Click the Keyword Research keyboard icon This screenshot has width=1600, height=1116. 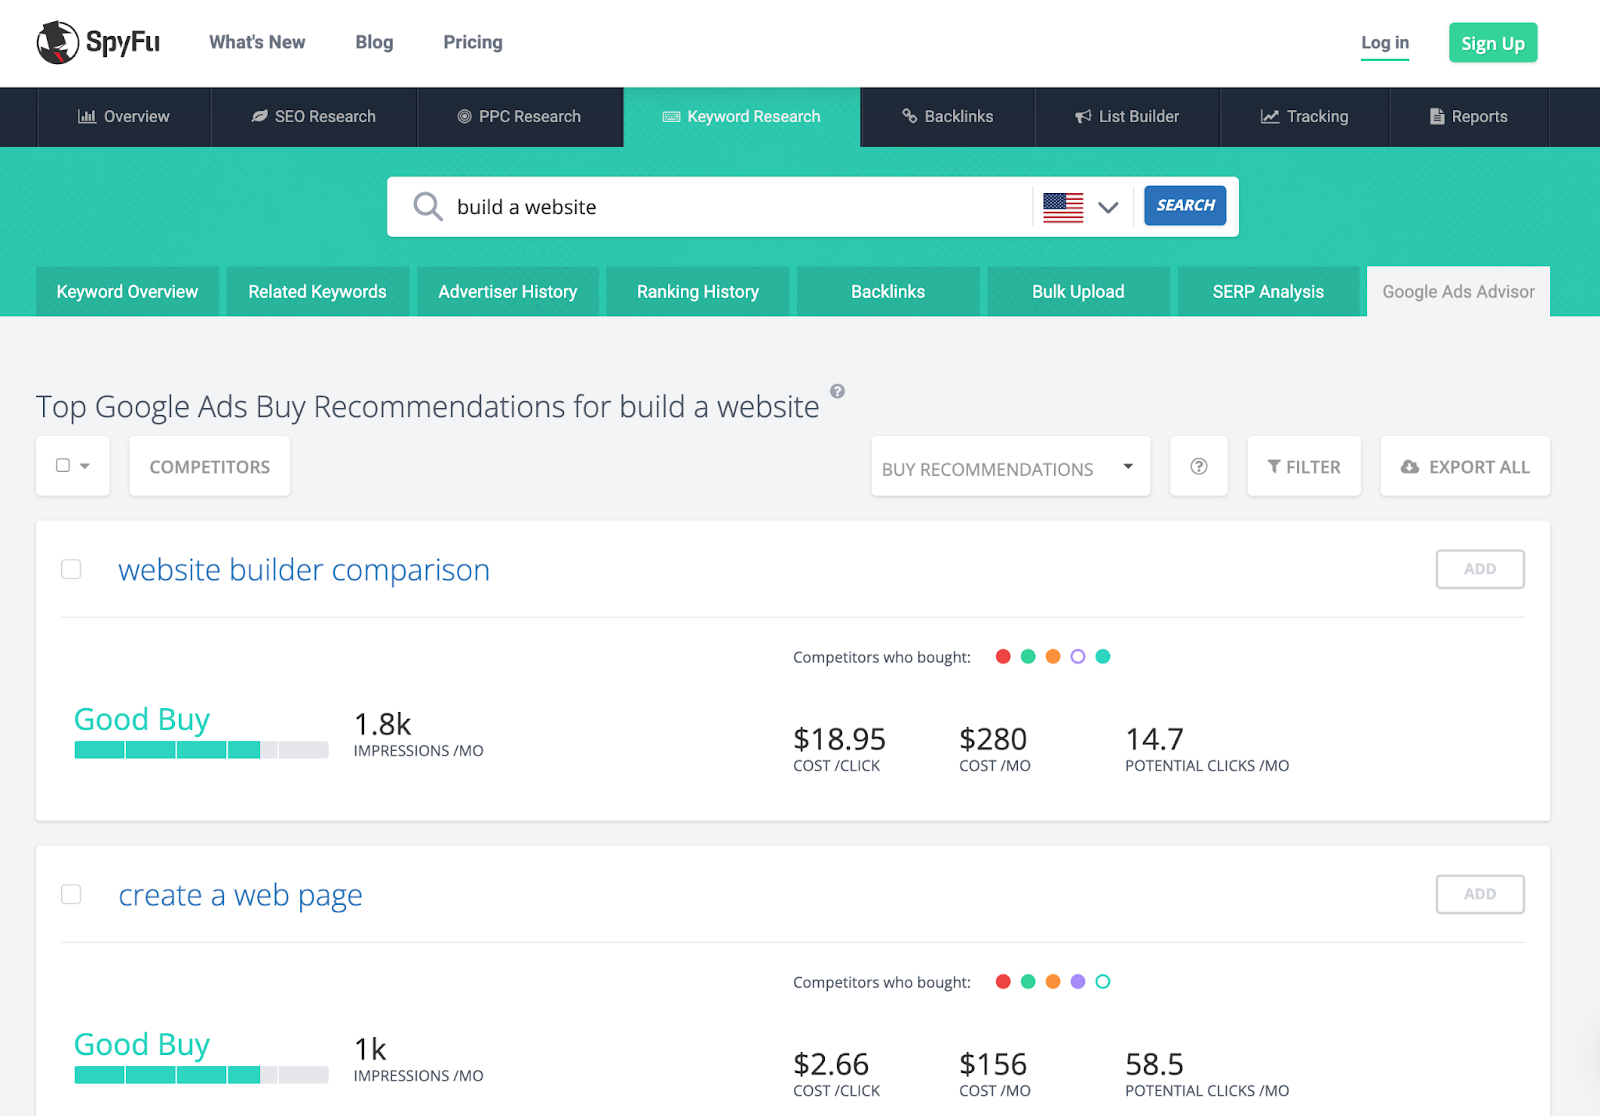pyautogui.click(x=671, y=117)
